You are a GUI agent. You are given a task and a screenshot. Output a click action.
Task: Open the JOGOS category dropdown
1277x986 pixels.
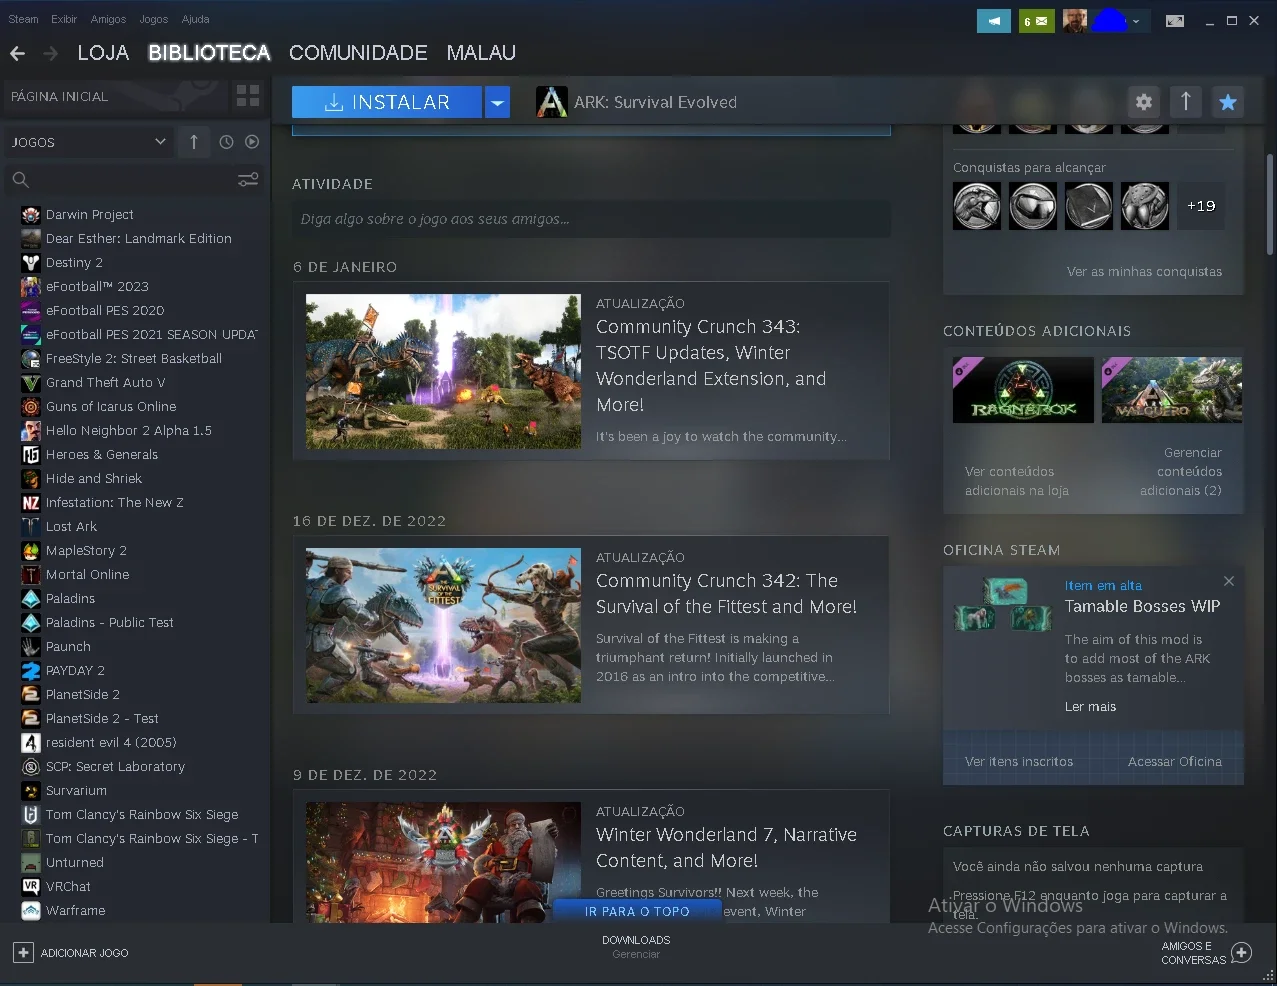(88, 142)
